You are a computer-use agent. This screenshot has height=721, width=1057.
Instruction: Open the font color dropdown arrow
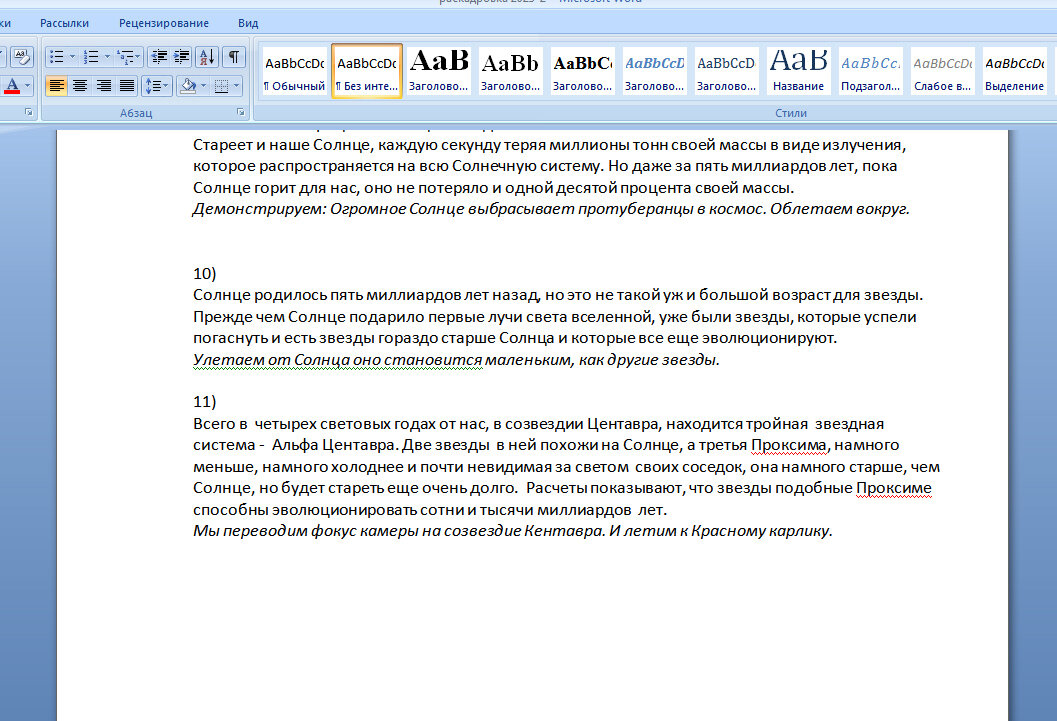[28, 86]
